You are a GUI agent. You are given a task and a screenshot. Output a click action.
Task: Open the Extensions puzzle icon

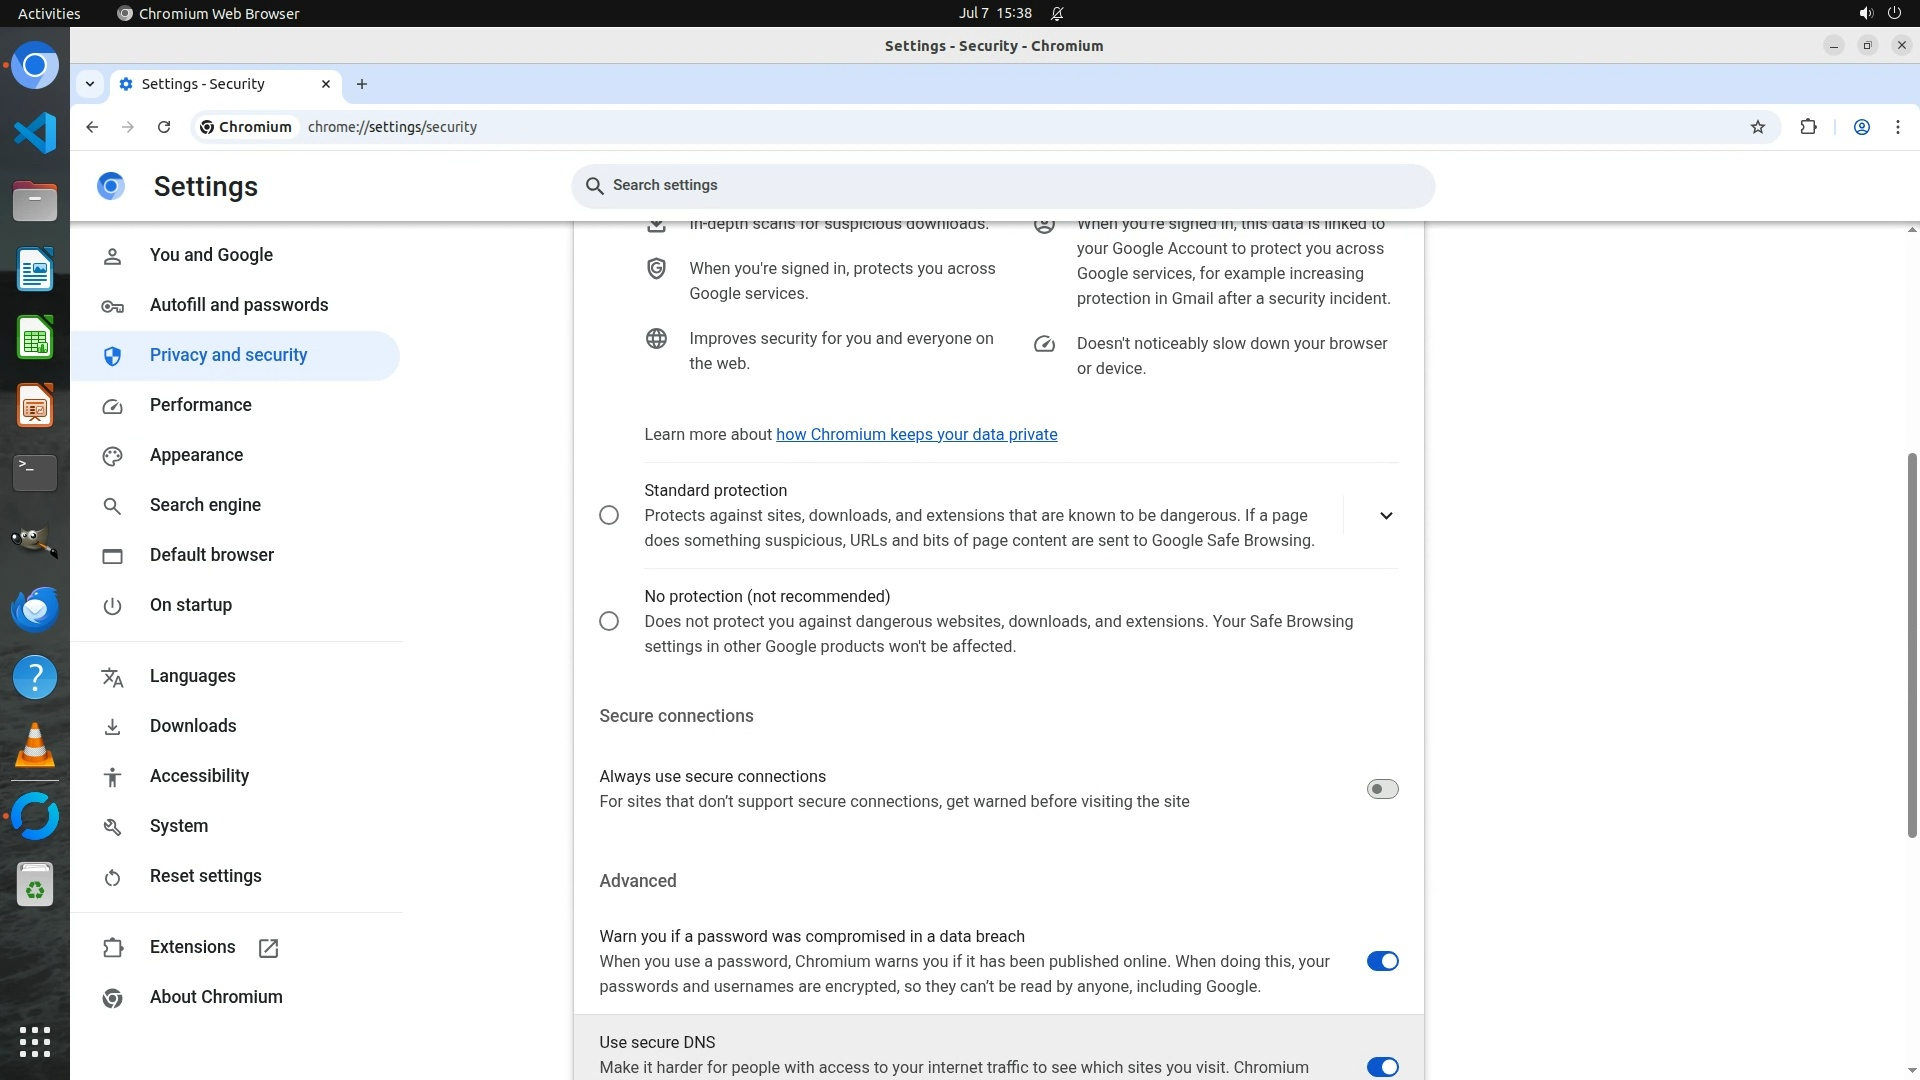[1808, 127]
